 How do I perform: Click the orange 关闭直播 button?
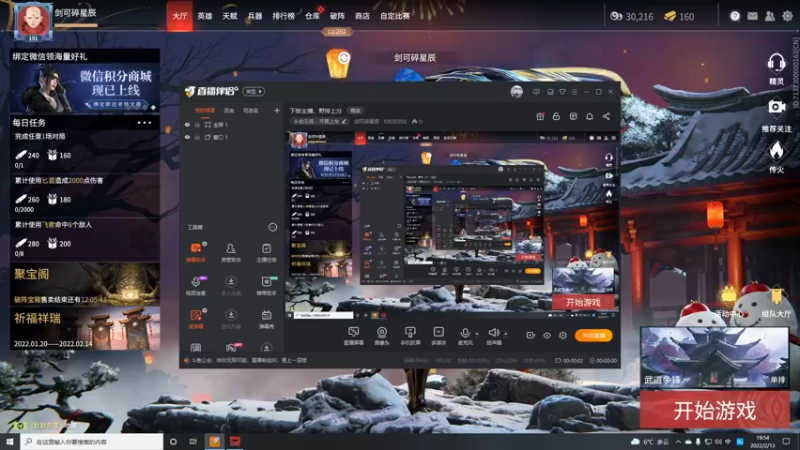[594, 336]
